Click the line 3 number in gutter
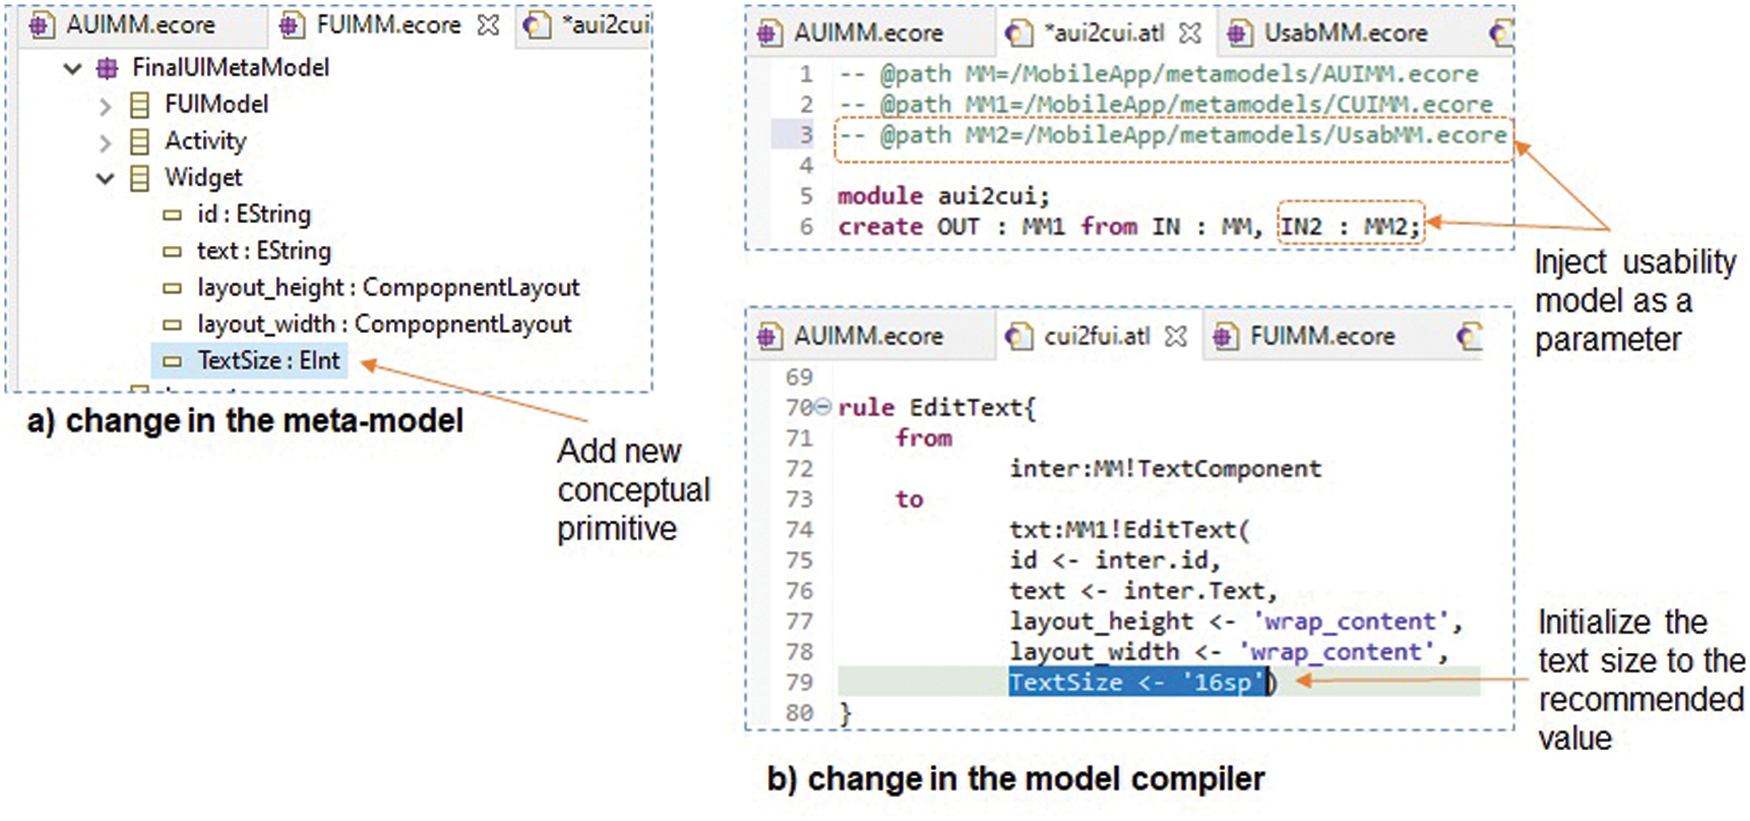This screenshot has height=821, width=1750. pyautogui.click(x=806, y=135)
